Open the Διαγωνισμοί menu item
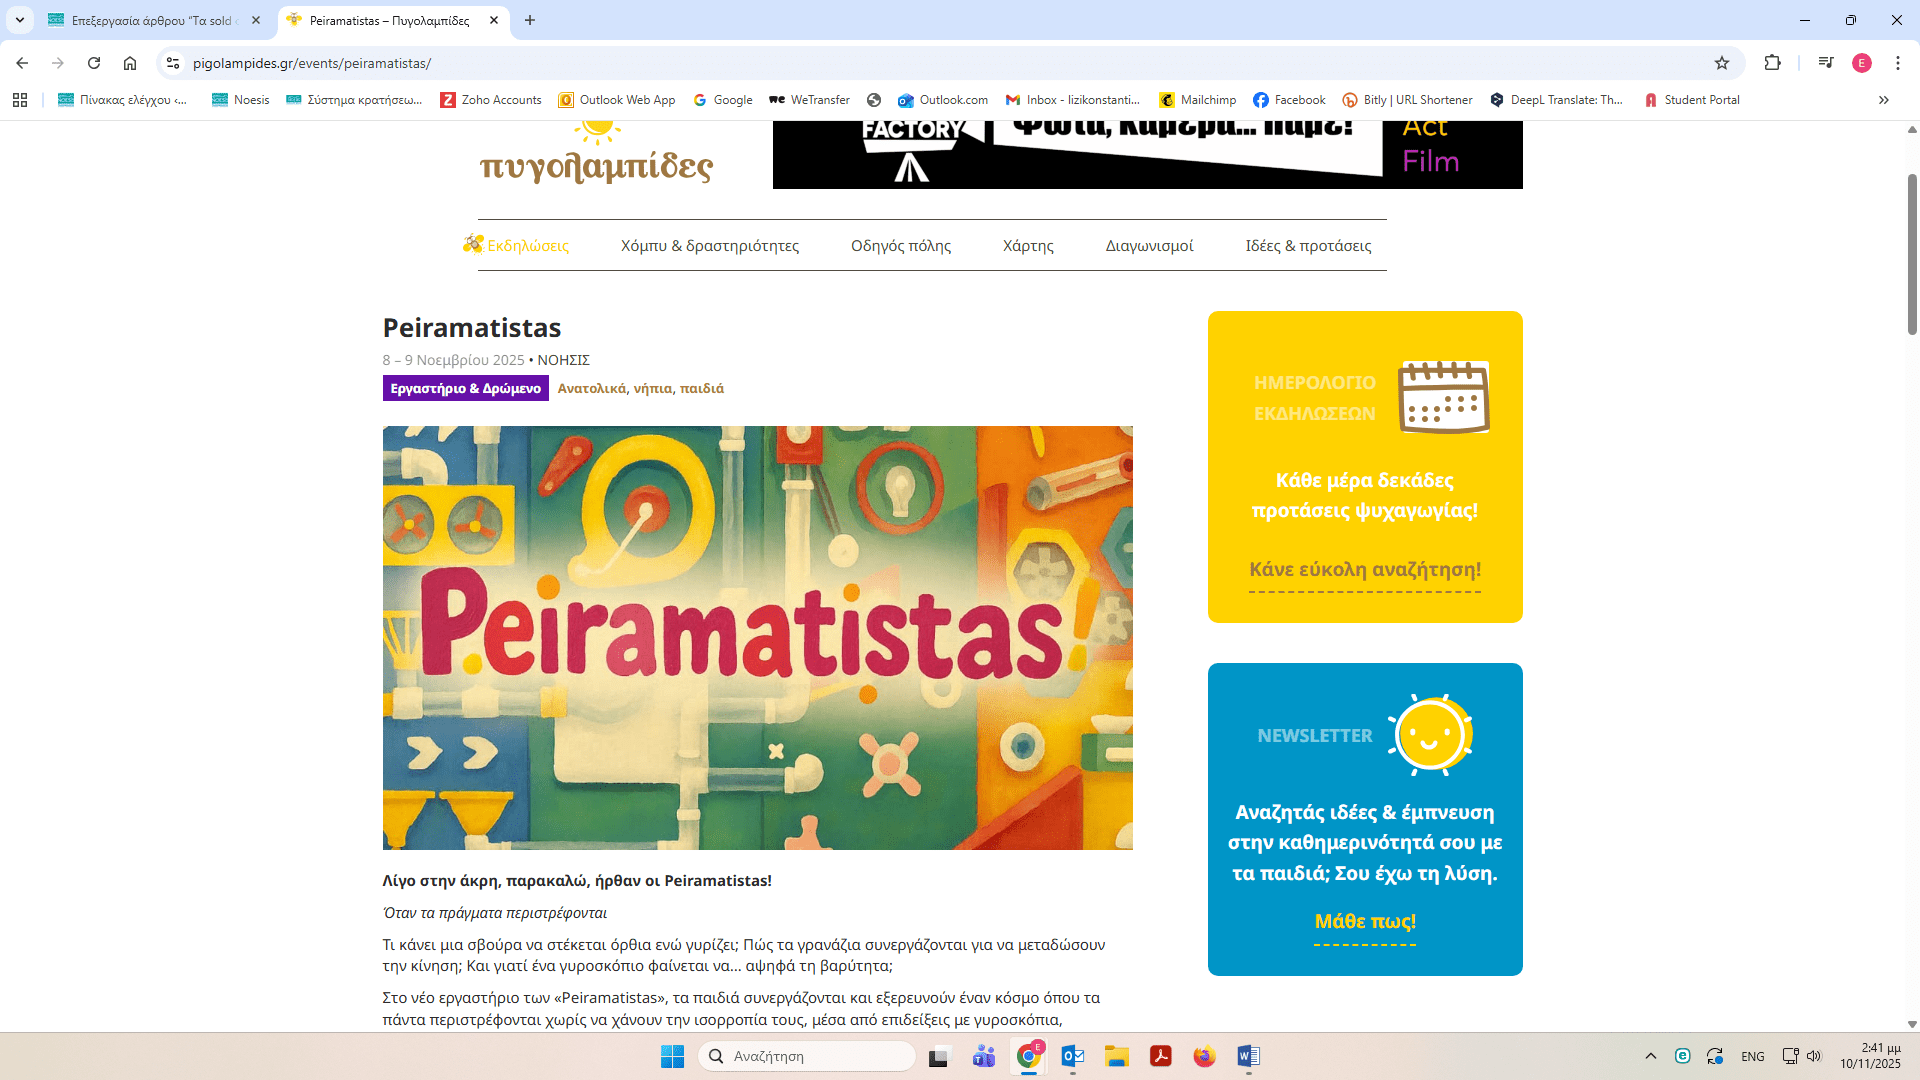The height and width of the screenshot is (1080, 1920). [x=1149, y=246]
